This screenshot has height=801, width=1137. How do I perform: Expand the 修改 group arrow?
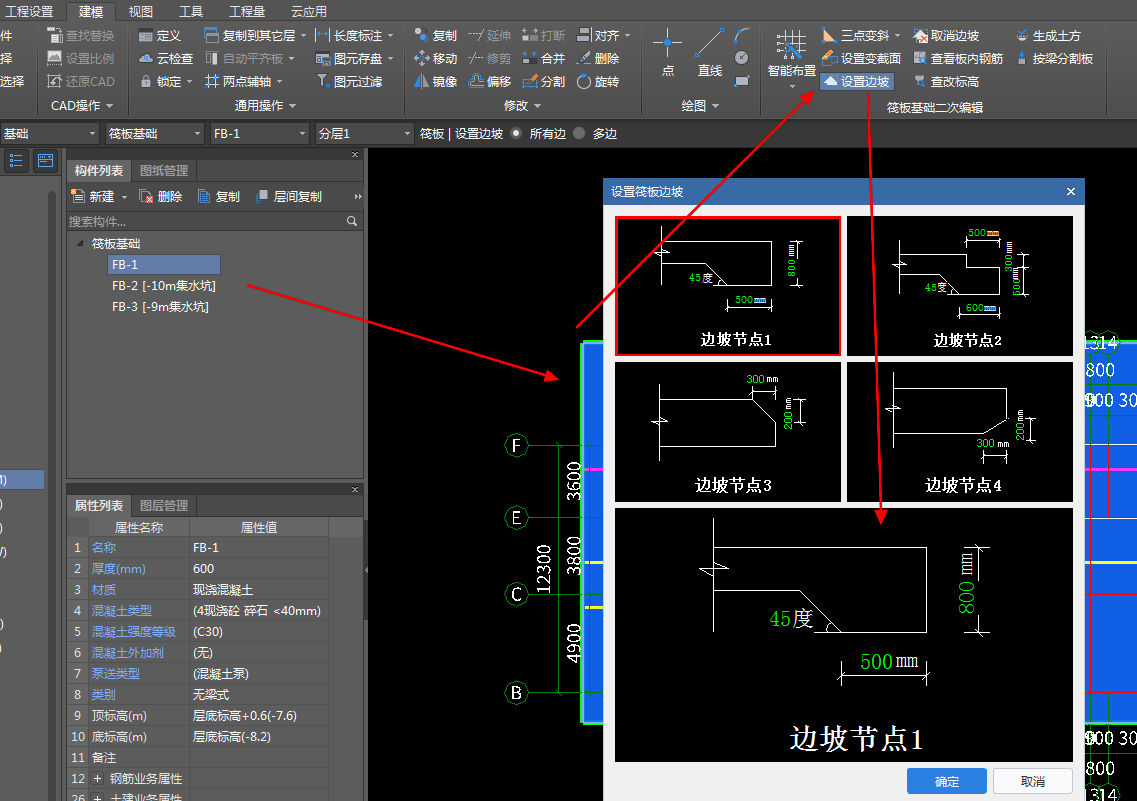pos(537,106)
